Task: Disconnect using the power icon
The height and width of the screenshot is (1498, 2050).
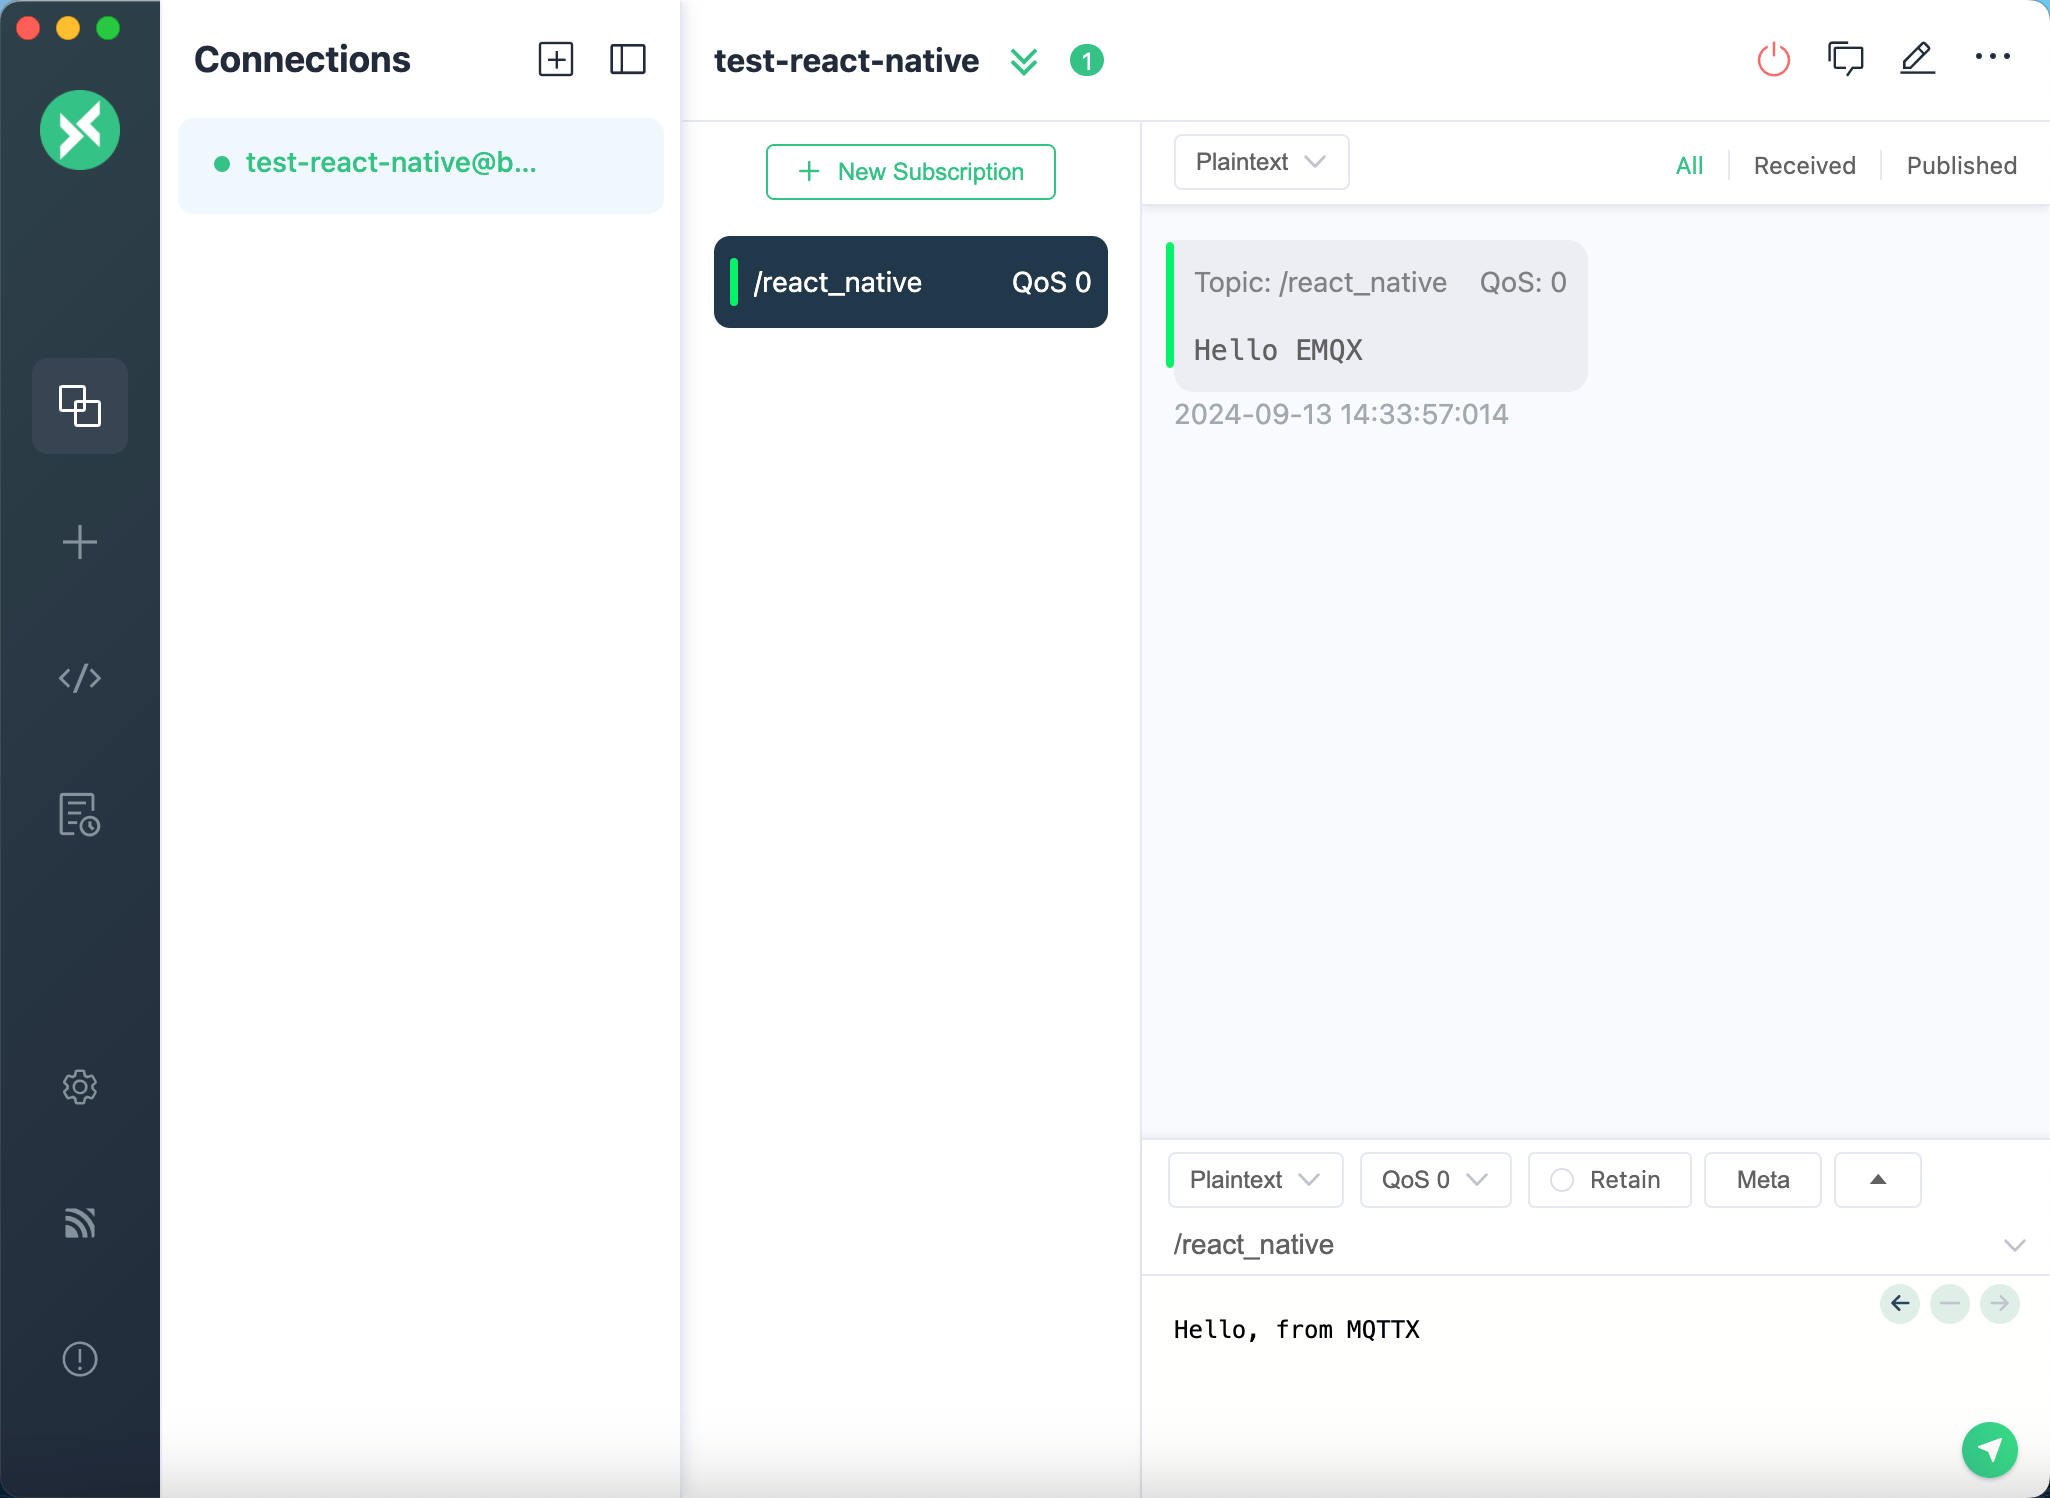Action: pyautogui.click(x=1772, y=58)
